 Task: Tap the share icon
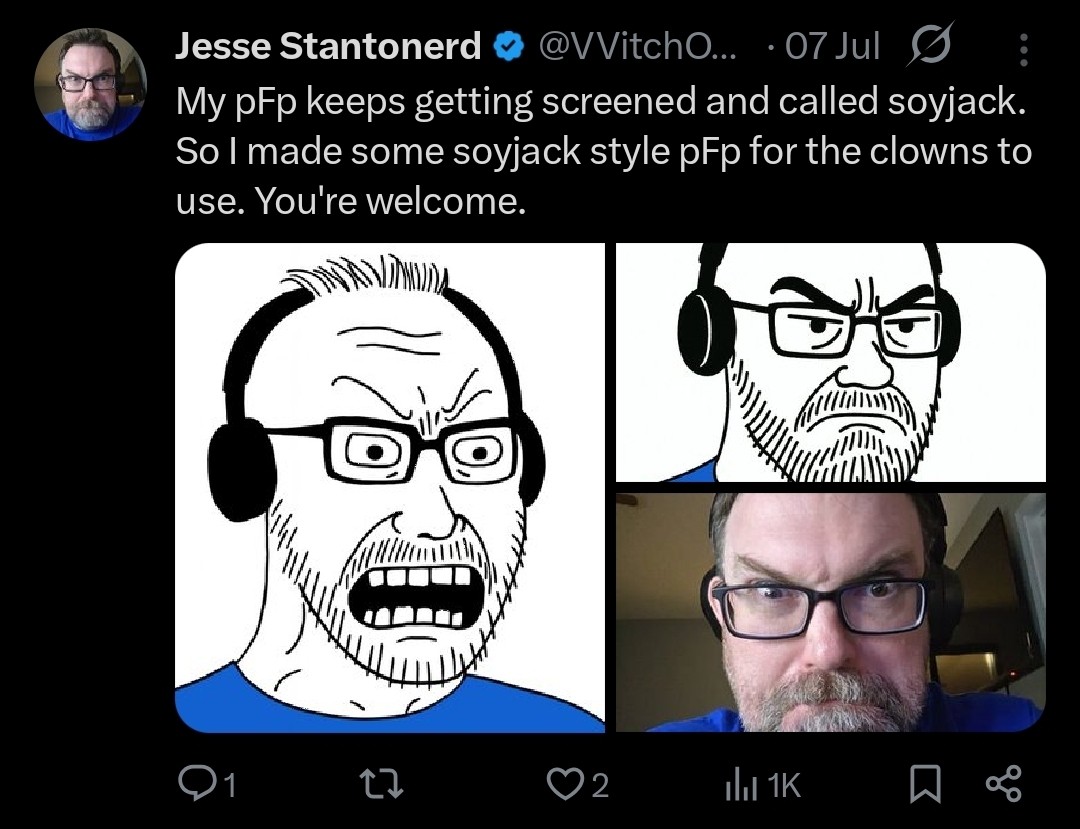1005,785
